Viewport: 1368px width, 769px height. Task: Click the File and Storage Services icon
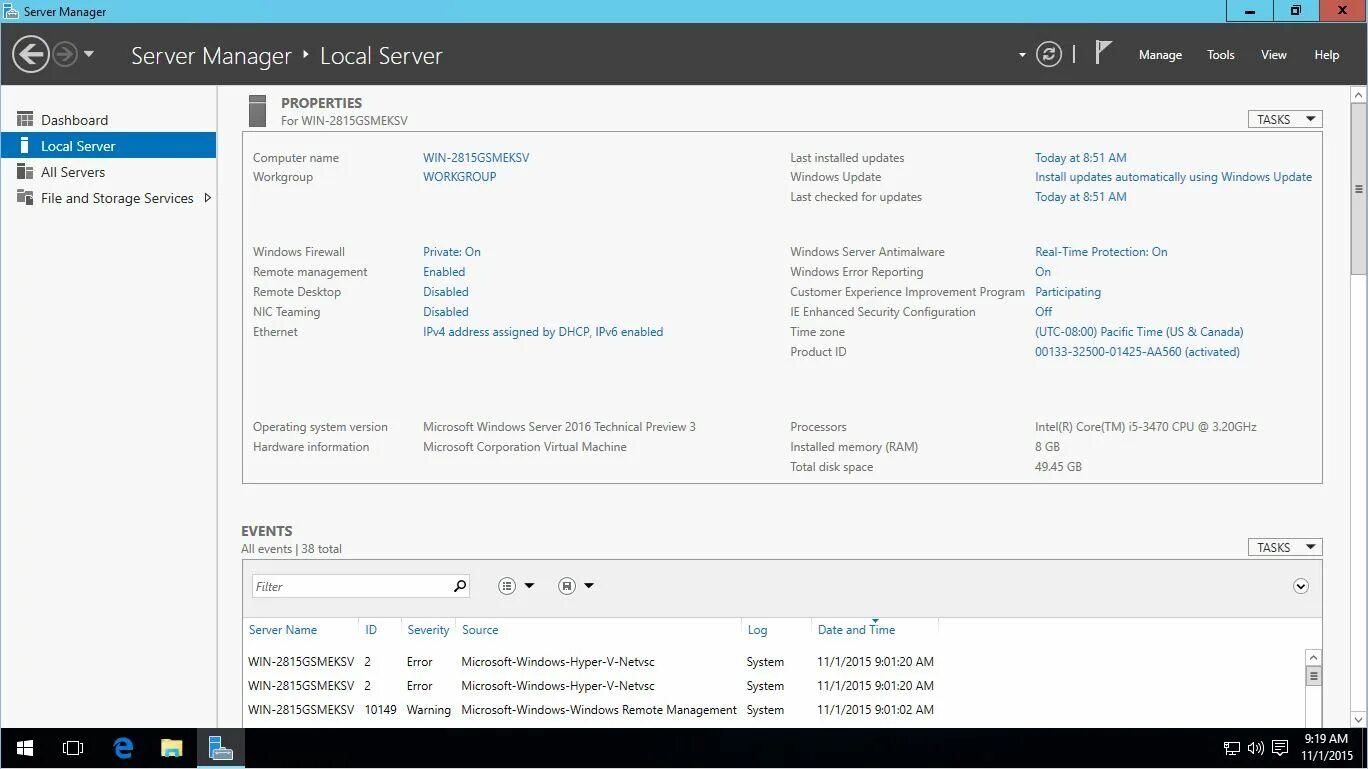coord(25,198)
